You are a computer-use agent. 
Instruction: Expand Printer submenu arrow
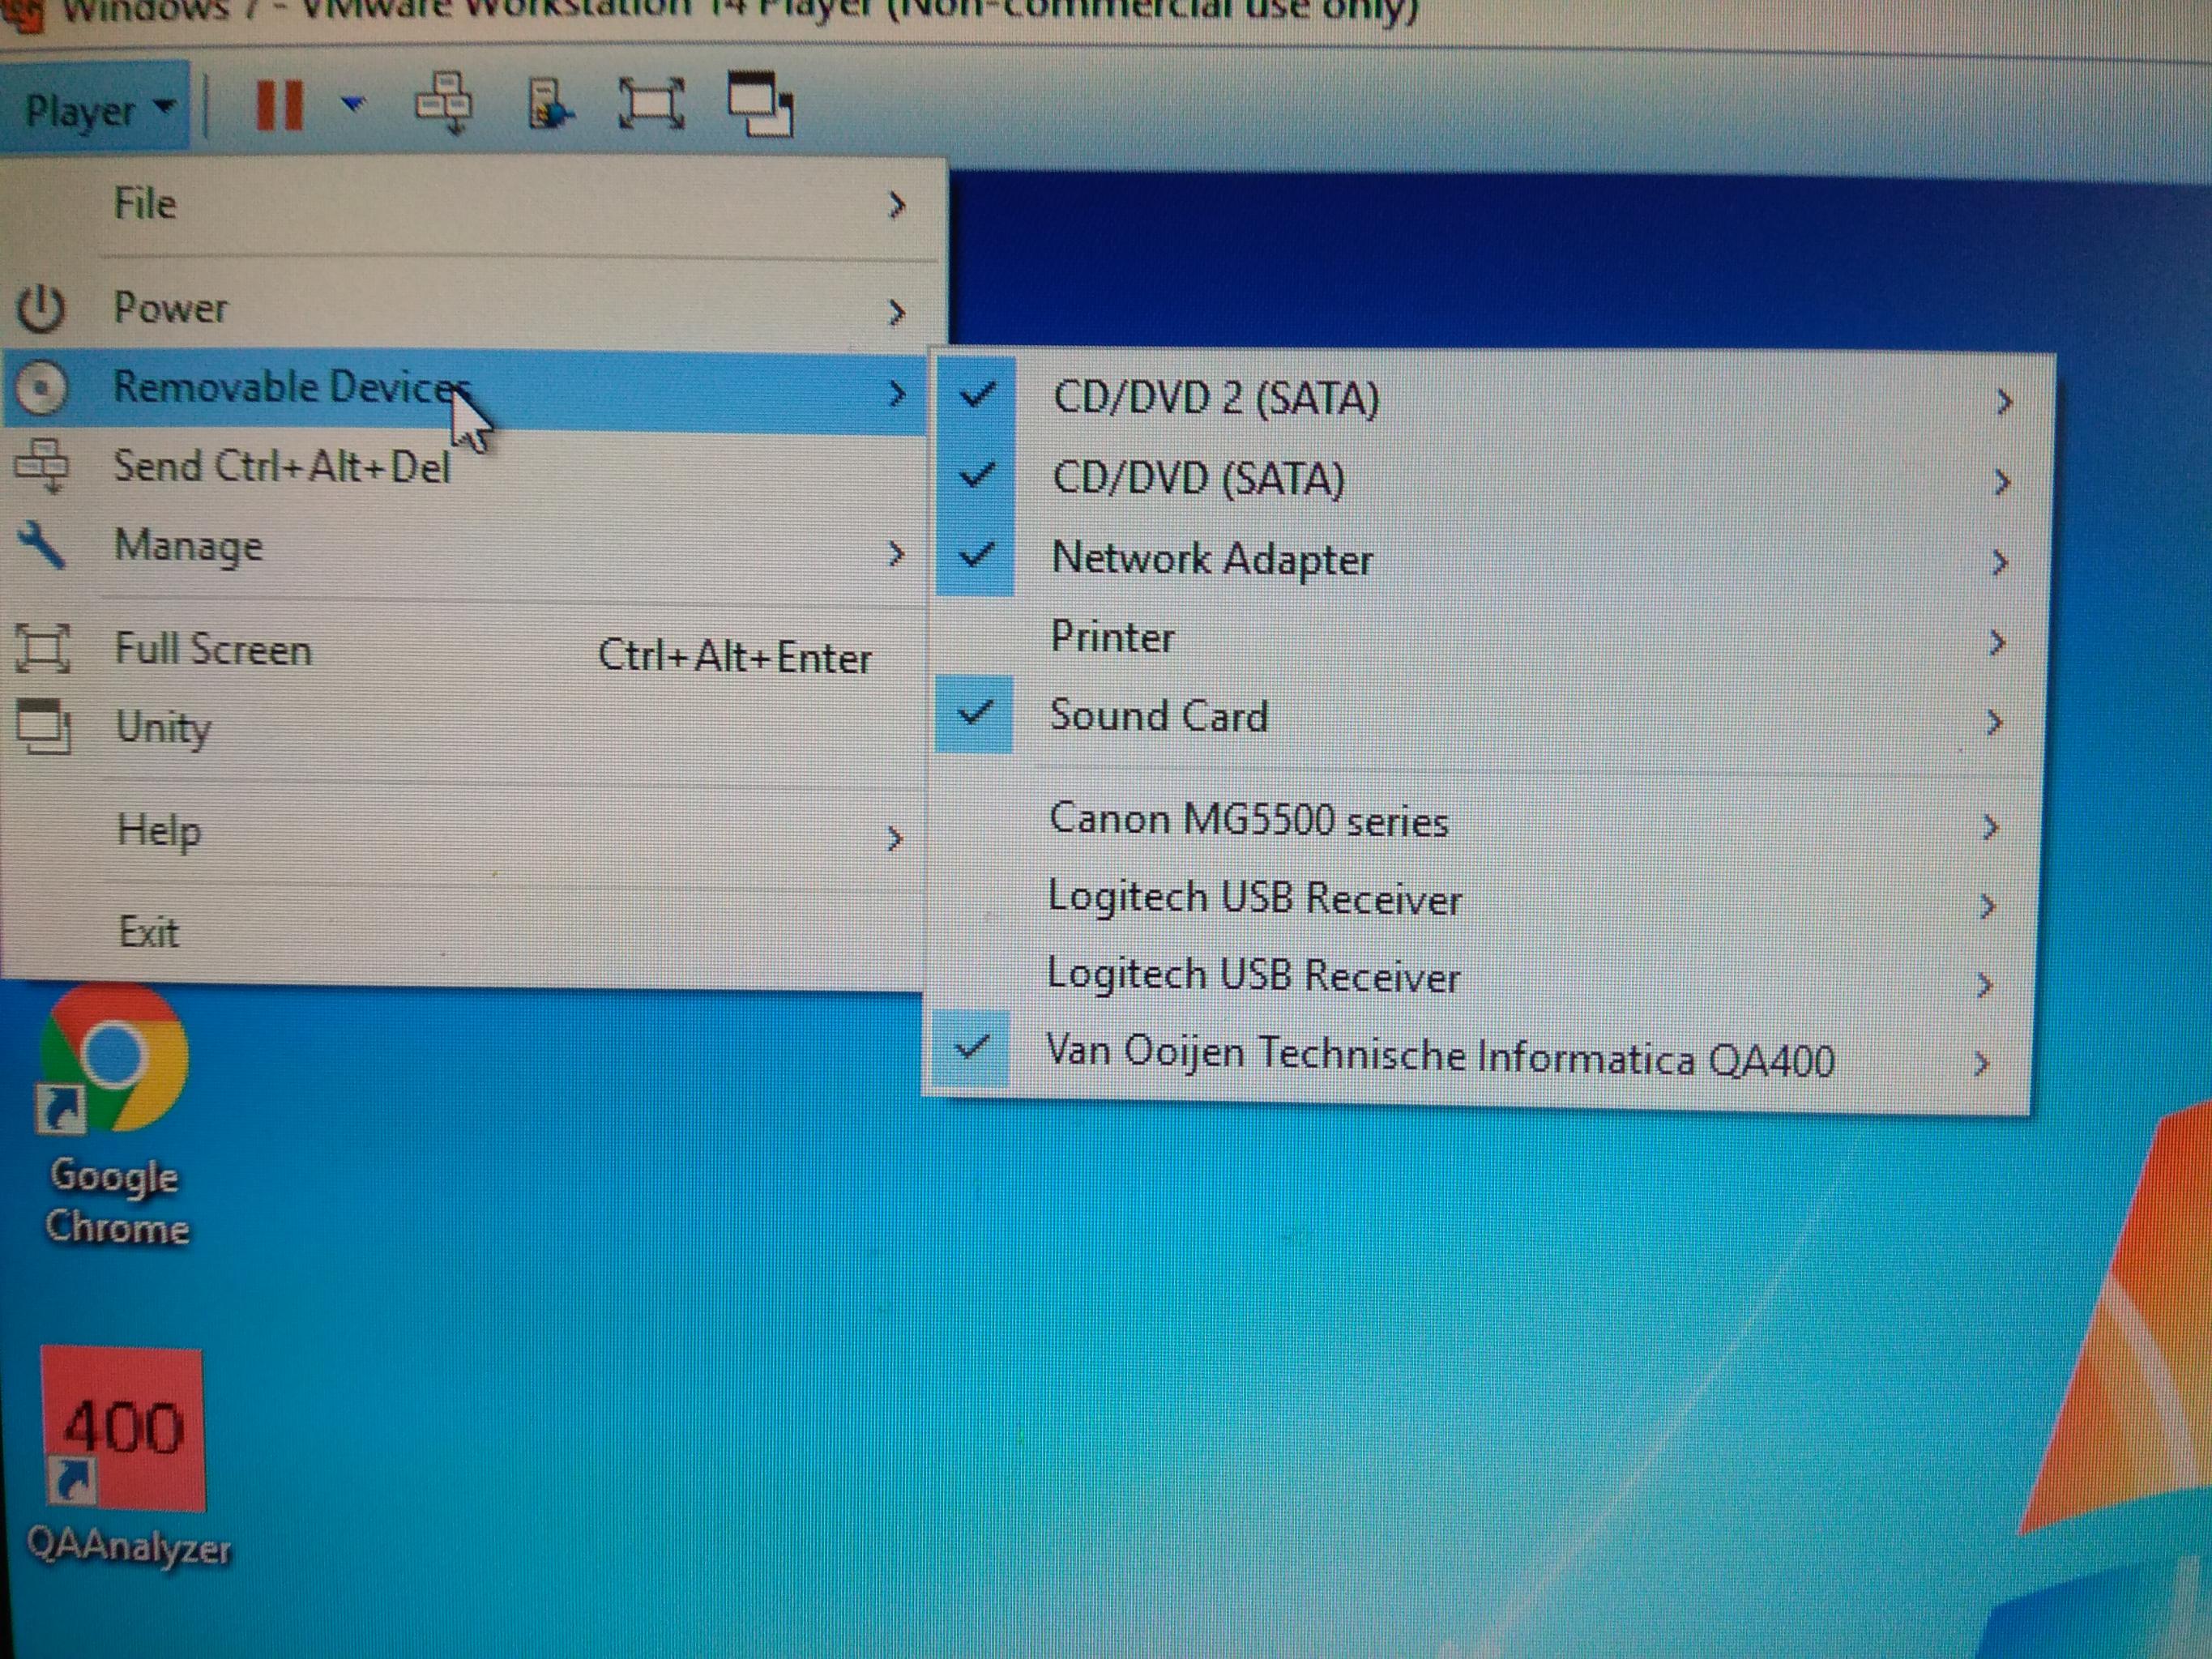1997,643
